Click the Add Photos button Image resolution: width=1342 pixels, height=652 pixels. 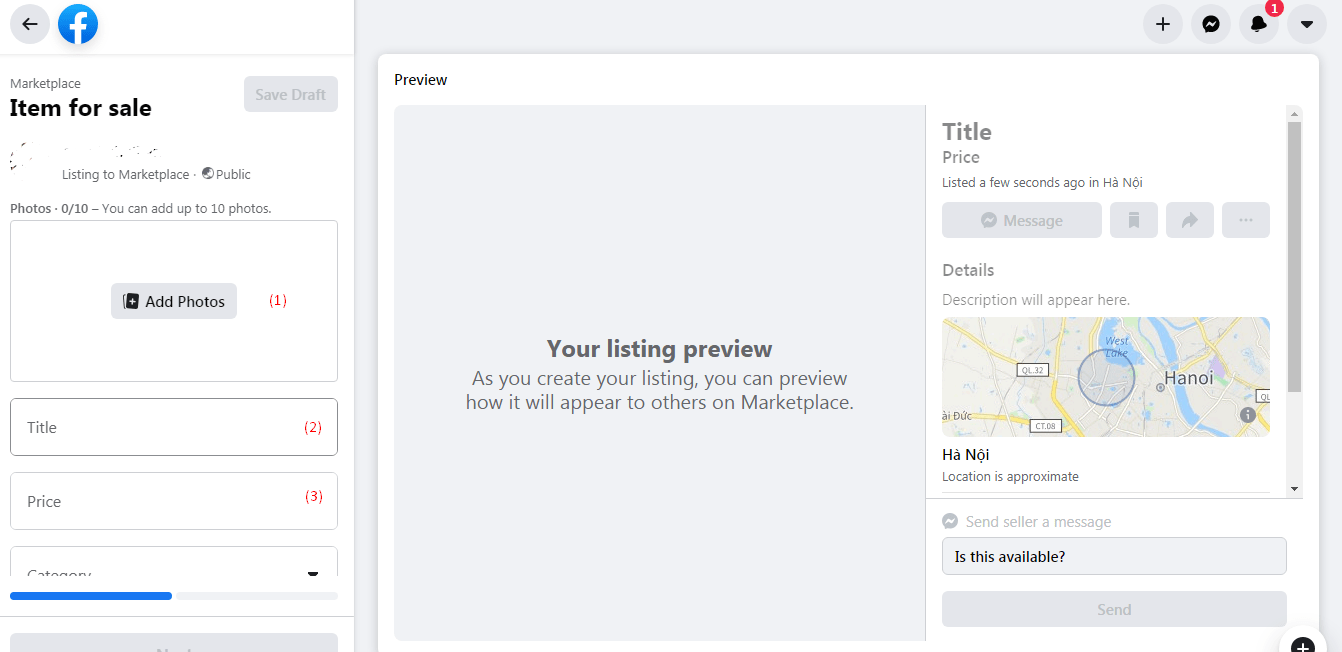(x=174, y=301)
